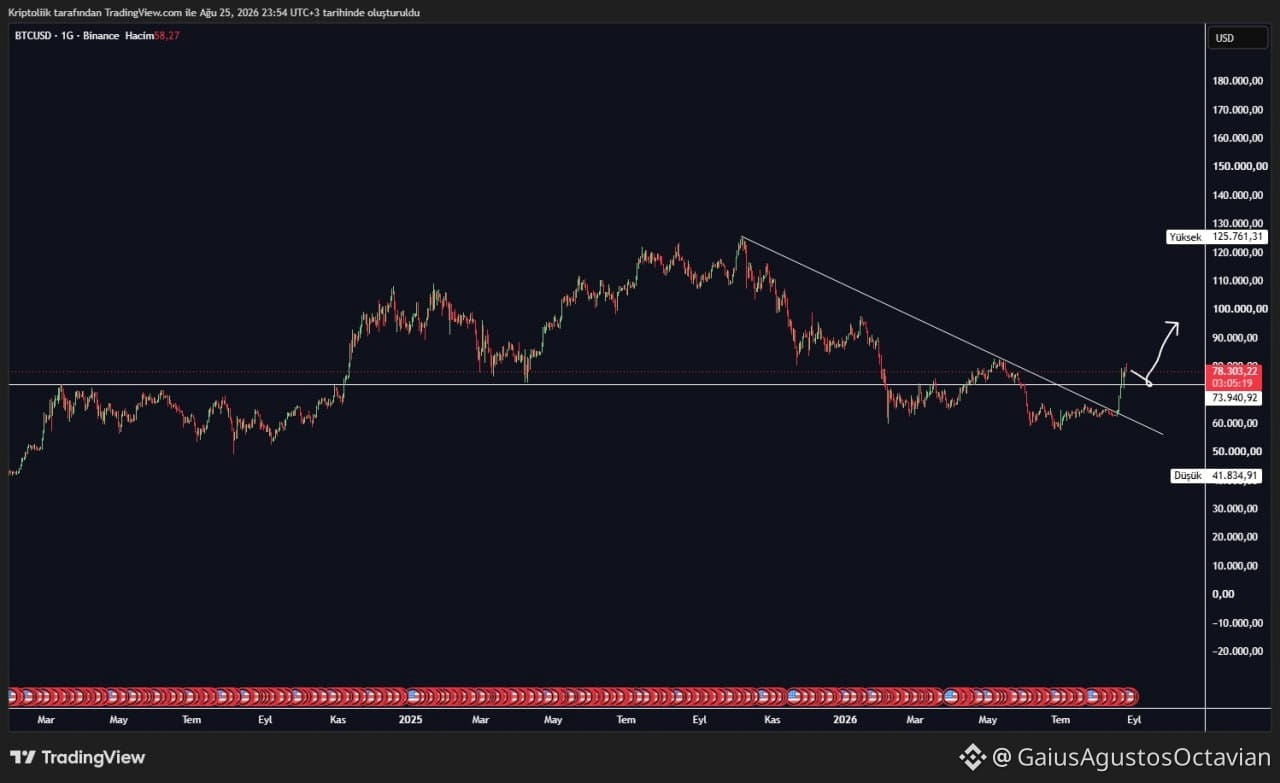Click the 140.000,00 price axis label
The image size is (1280, 783).
1240,195
